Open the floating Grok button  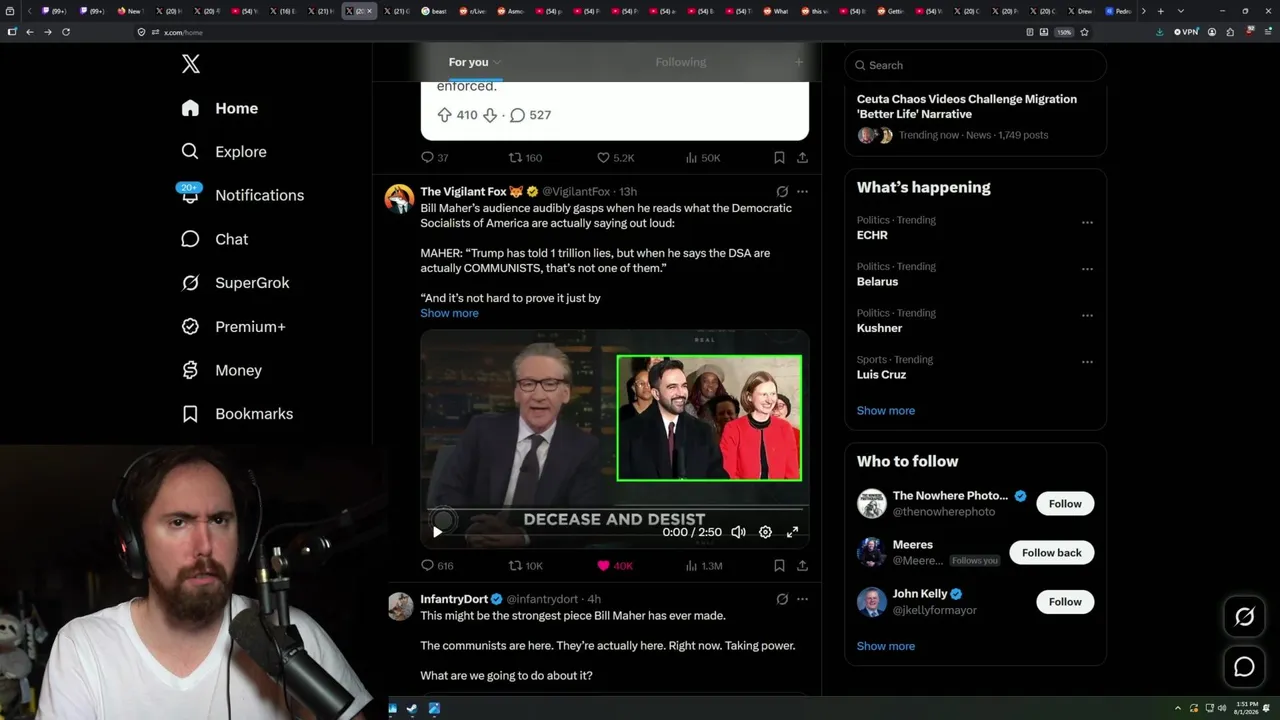pyautogui.click(x=1244, y=617)
